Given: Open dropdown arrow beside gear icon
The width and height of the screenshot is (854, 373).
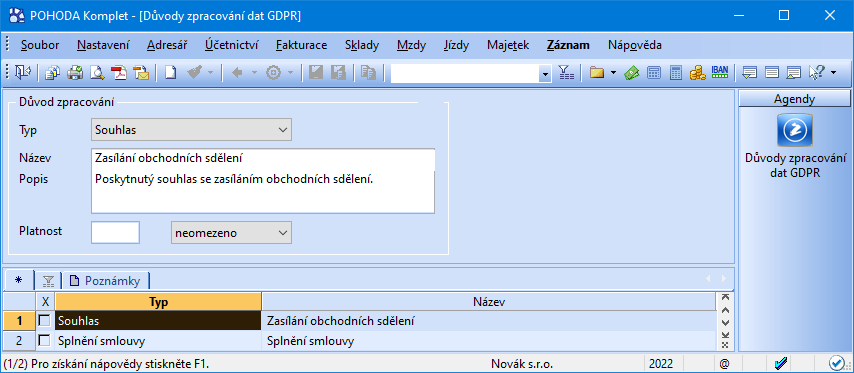Looking at the screenshot, I should 291,73.
